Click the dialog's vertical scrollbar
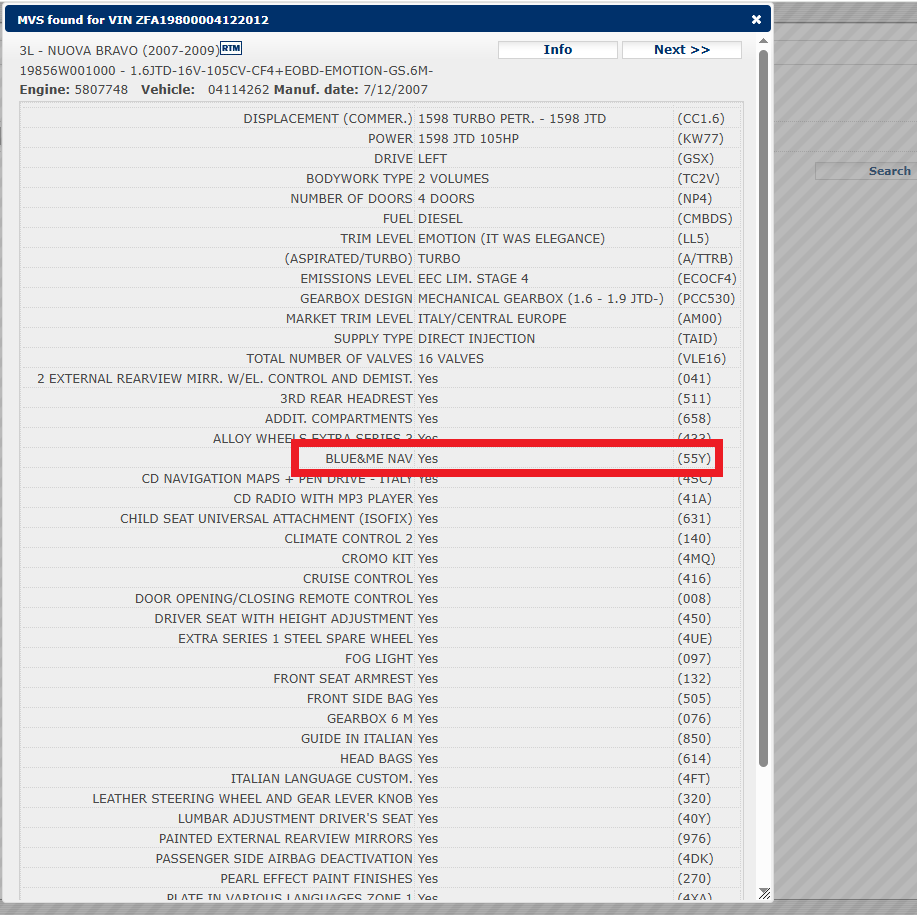The height and width of the screenshot is (915, 917). point(763,400)
